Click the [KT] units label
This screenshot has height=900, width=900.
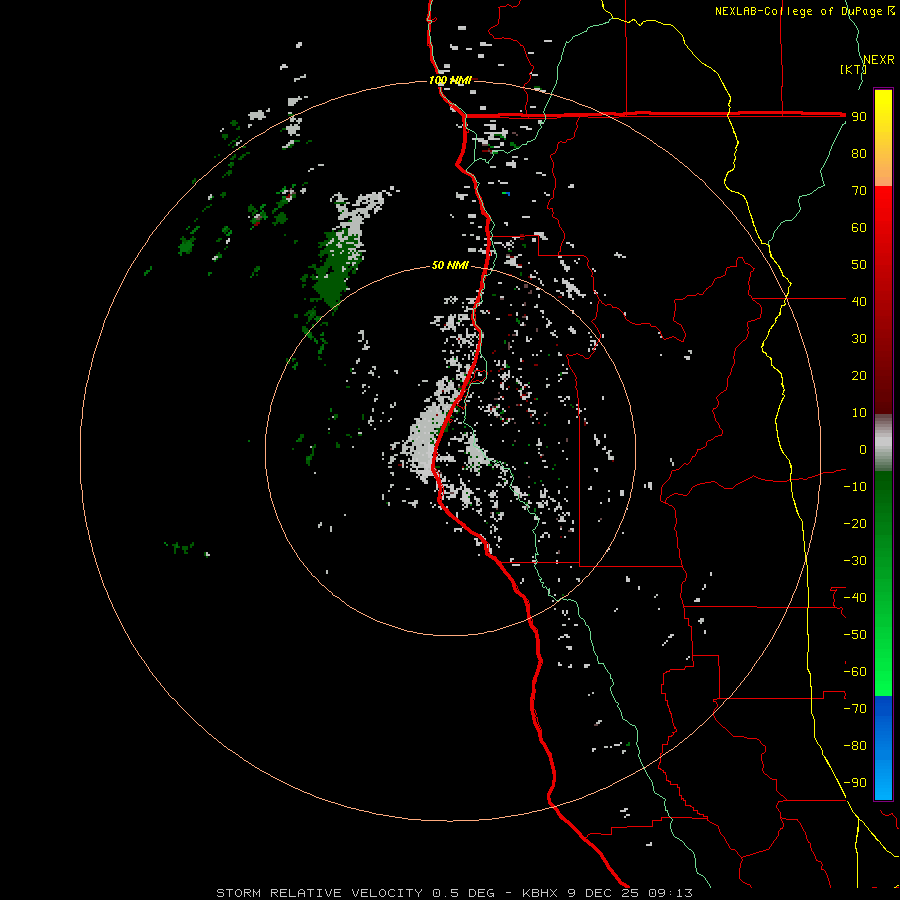point(853,69)
